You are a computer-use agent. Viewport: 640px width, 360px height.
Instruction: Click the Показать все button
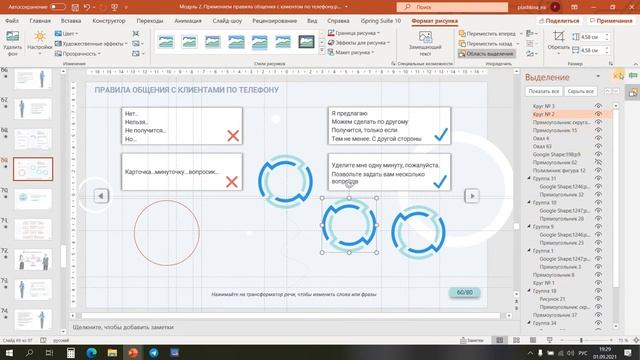544,91
